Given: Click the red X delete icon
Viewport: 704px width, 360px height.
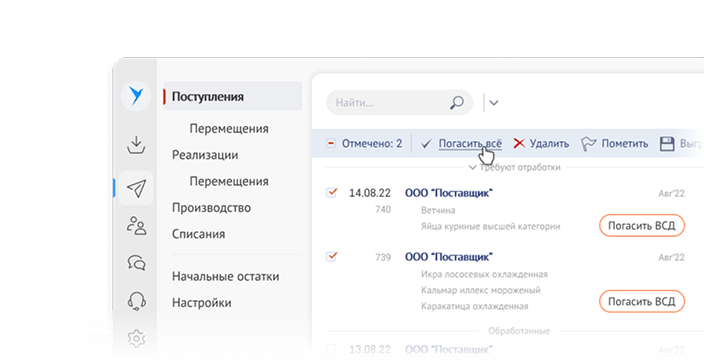Looking at the screenshot, I should (519, 144).
